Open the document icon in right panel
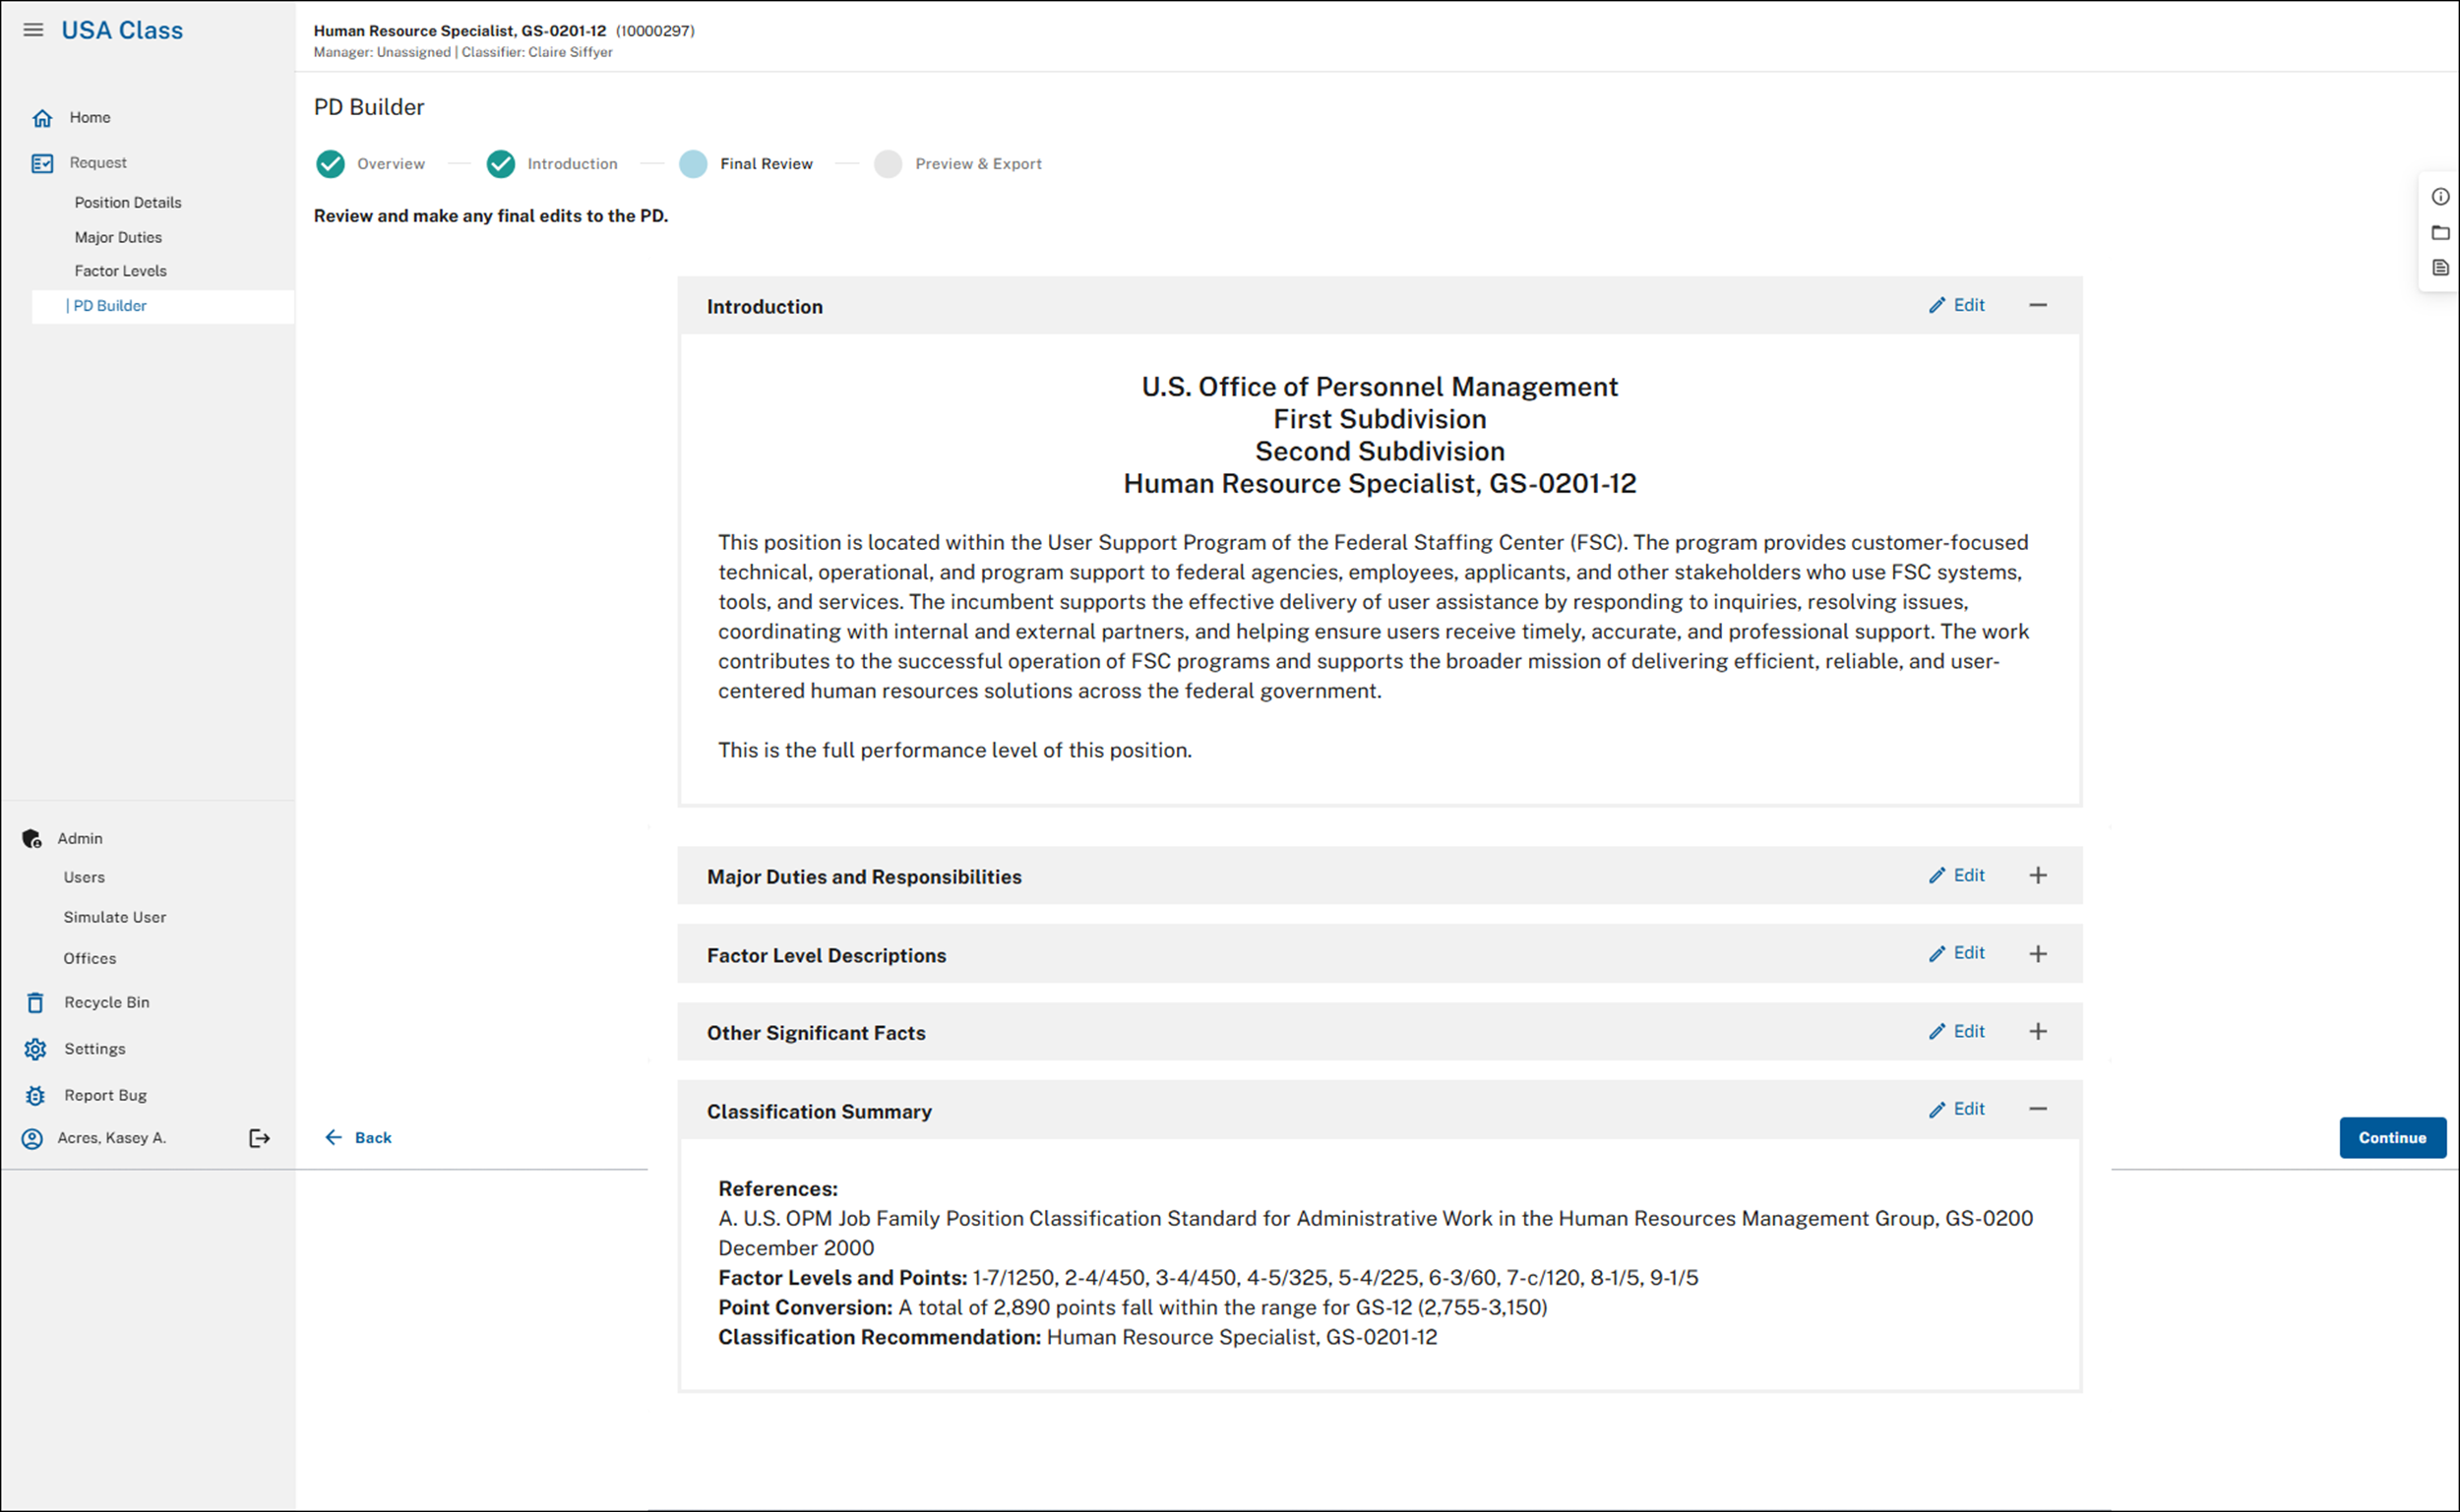Viewport: 2460px width, 1512px height. [x=2441, y=268]
